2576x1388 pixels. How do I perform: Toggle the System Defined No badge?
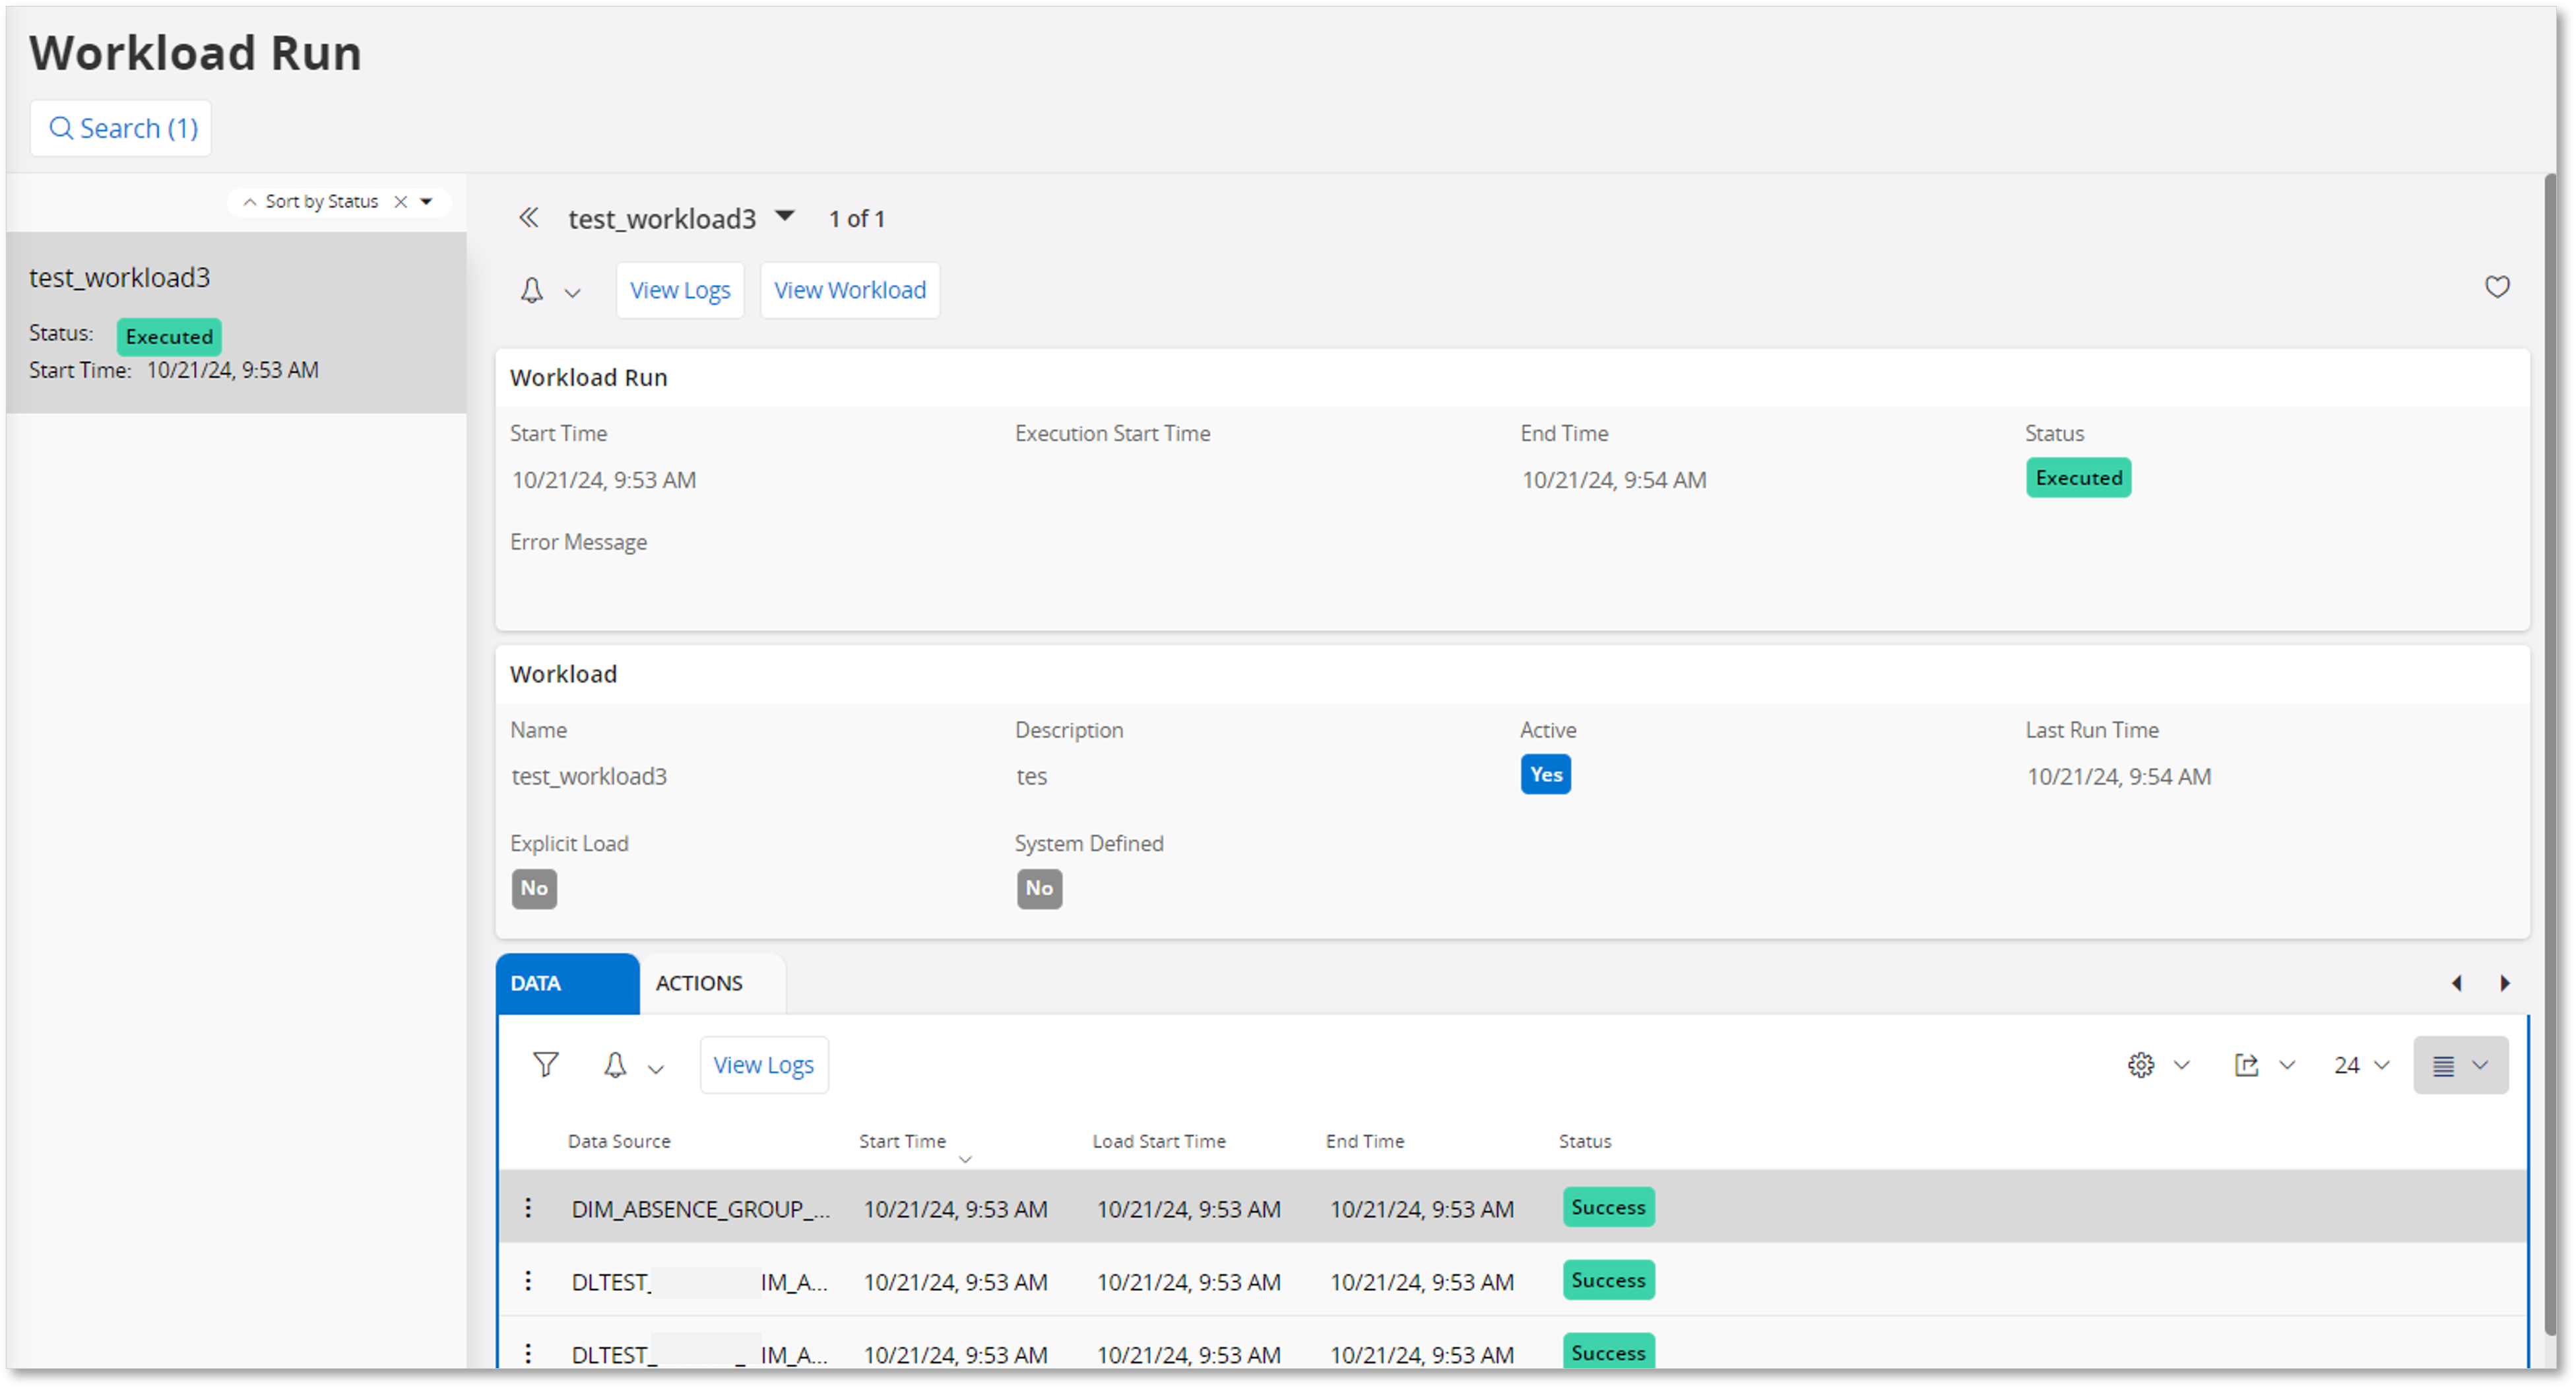[x=1039, y=888]
